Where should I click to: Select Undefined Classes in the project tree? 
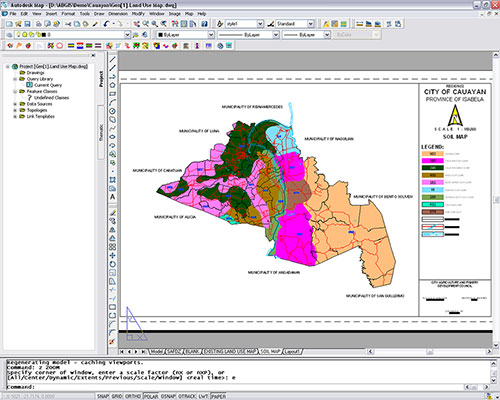point(51,98)
